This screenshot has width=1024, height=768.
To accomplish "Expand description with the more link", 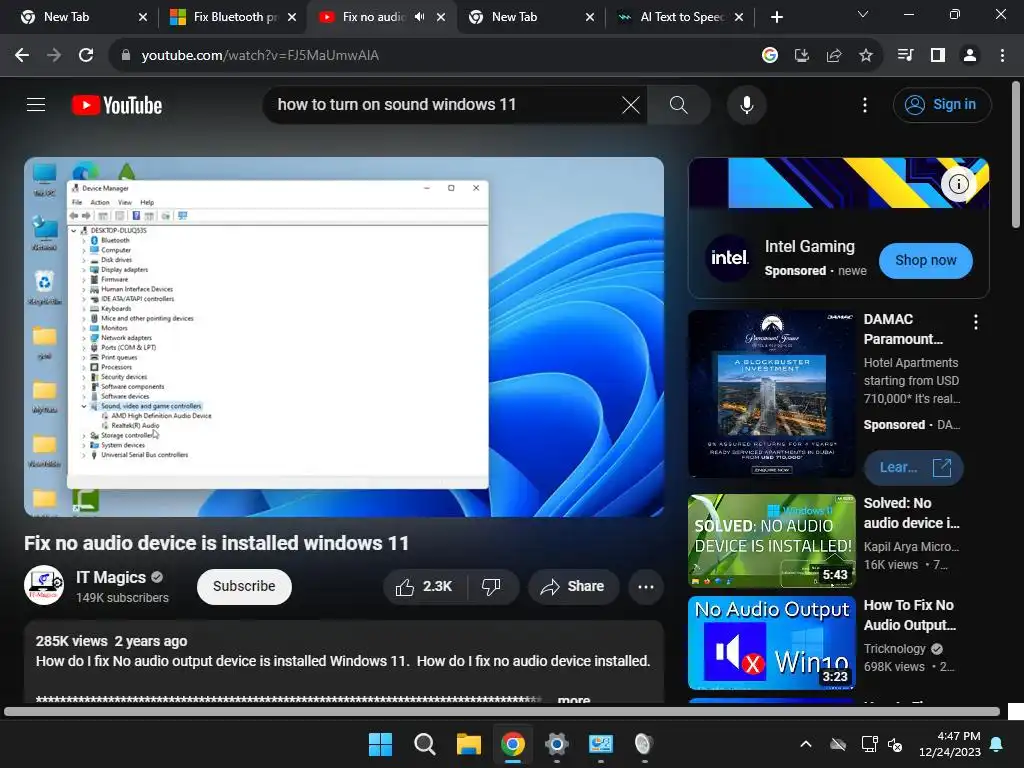I will point(573,699).
